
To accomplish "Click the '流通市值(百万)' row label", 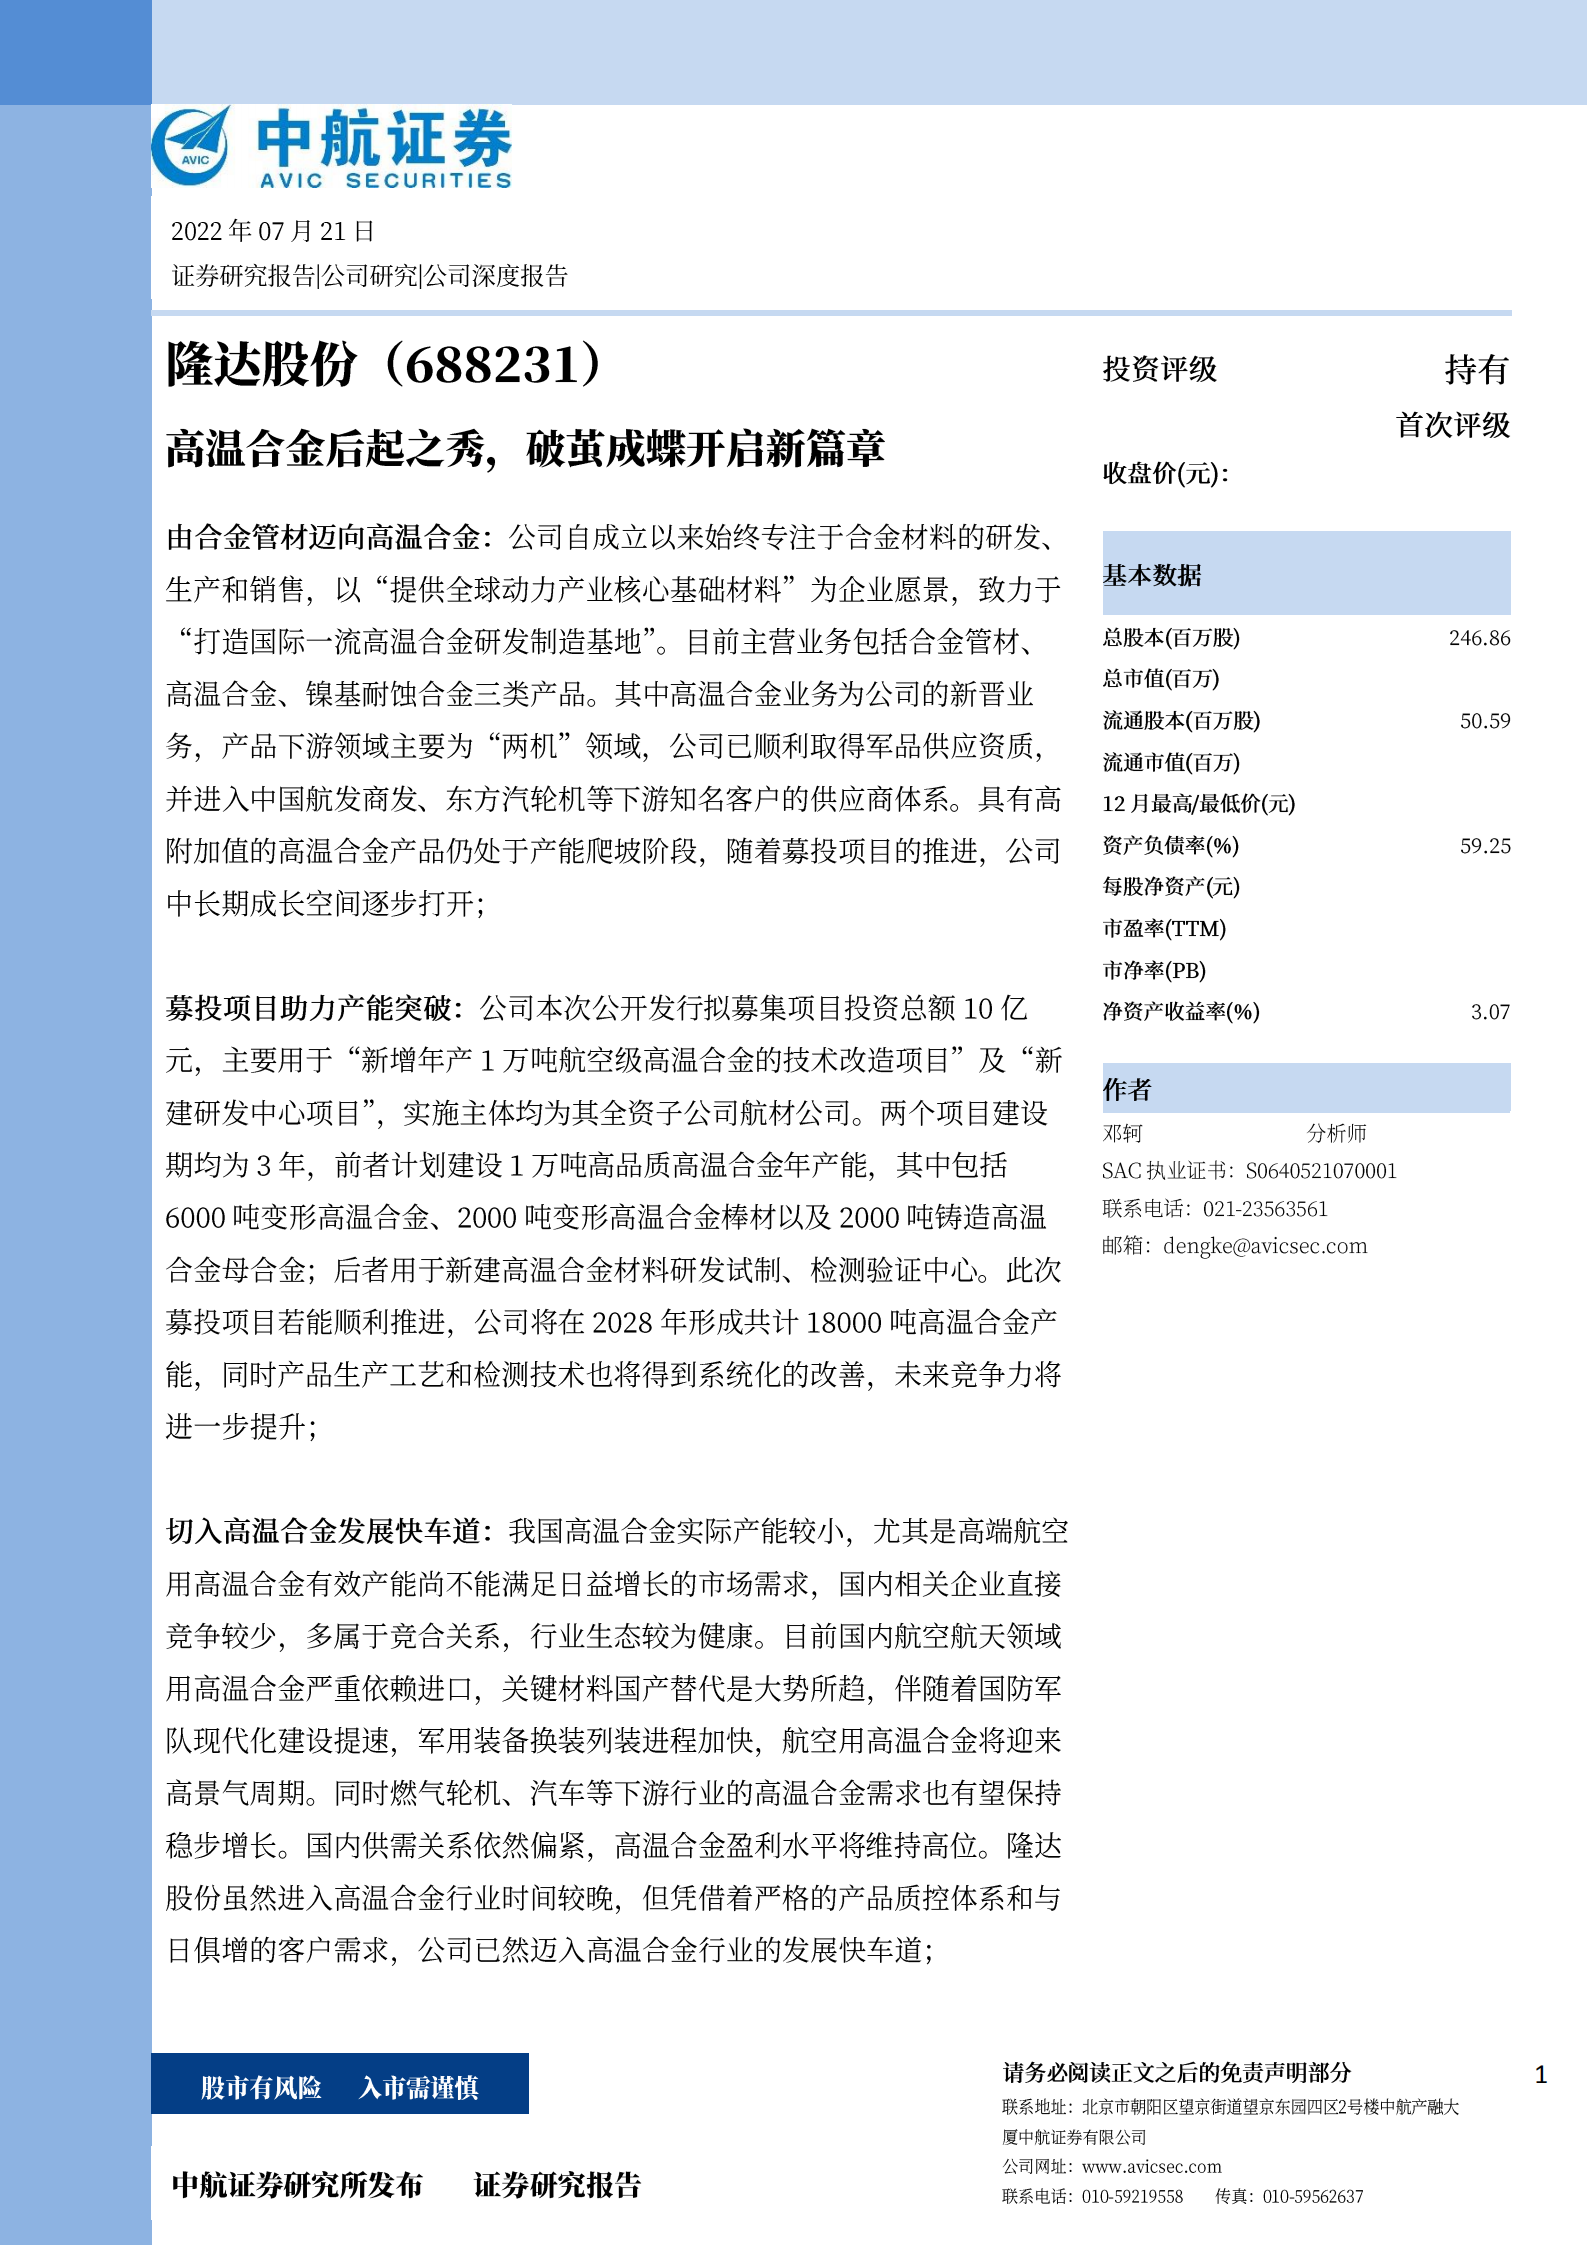I will point(1171,763).
